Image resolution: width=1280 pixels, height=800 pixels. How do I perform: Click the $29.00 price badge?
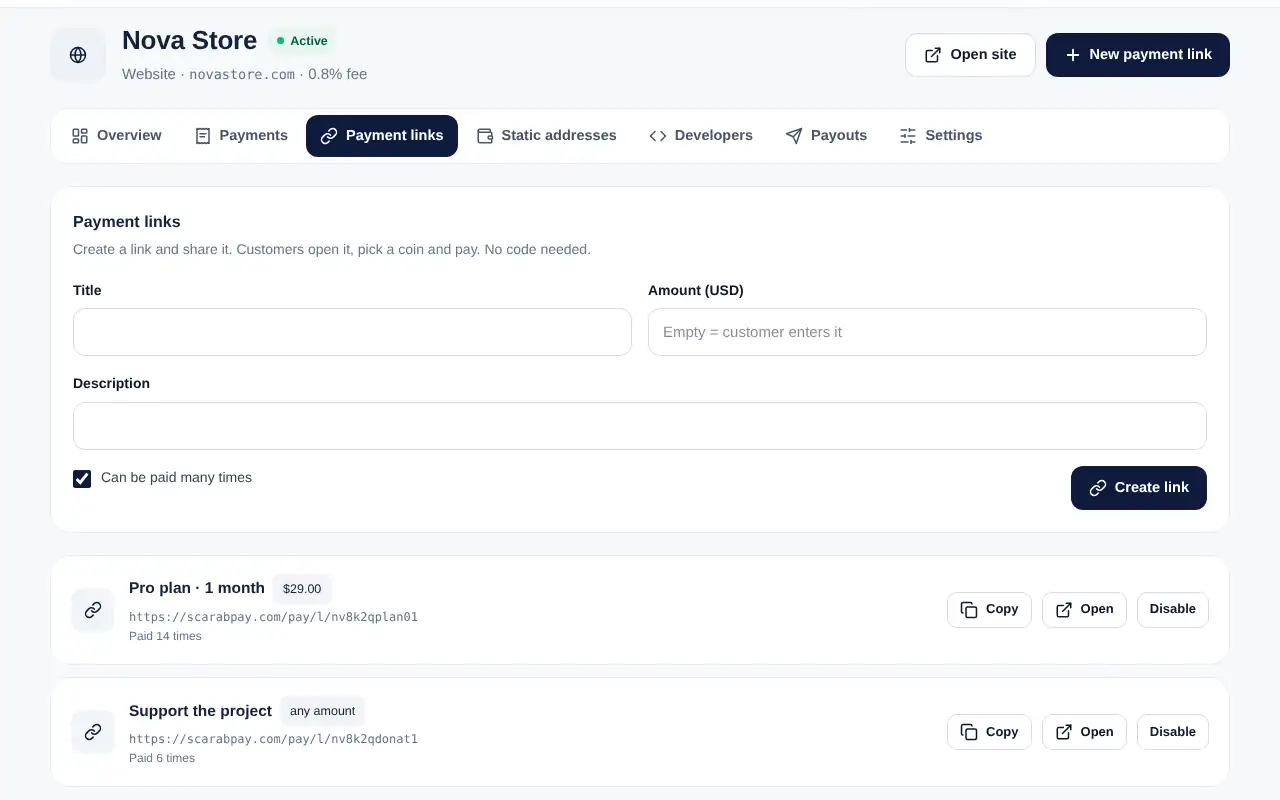302,589
